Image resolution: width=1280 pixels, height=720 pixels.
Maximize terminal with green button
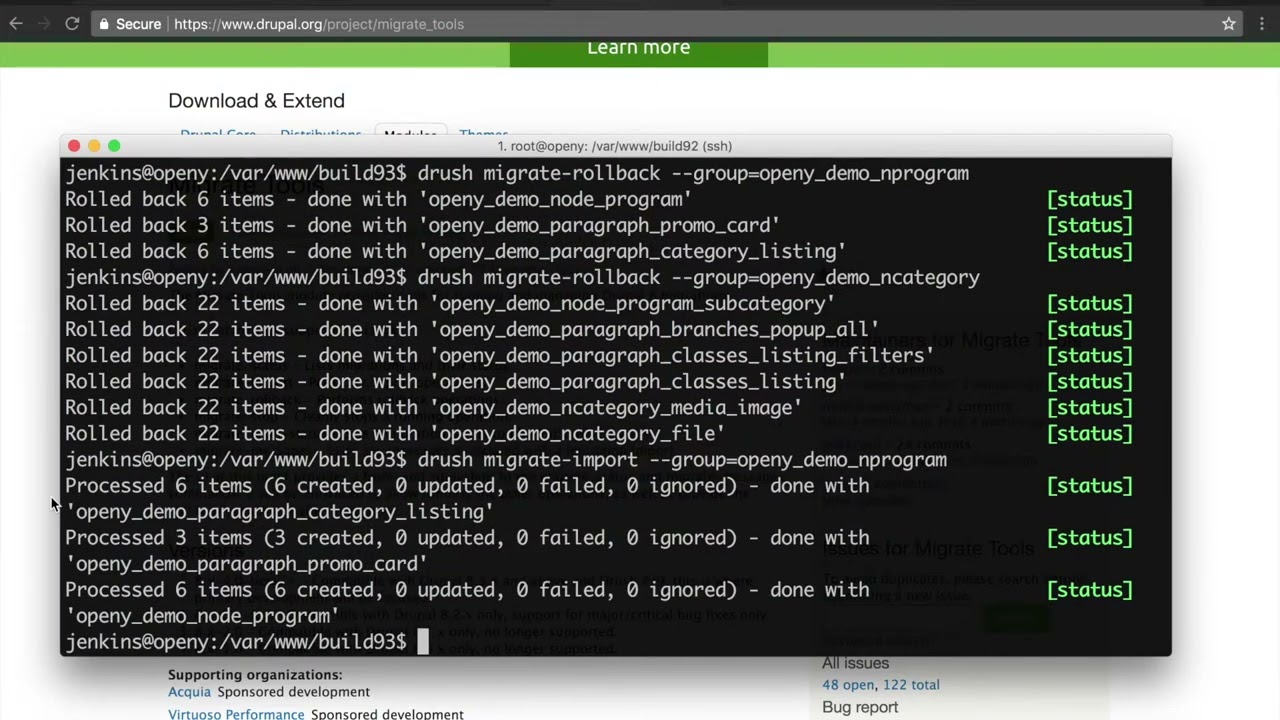click(114, 146)
